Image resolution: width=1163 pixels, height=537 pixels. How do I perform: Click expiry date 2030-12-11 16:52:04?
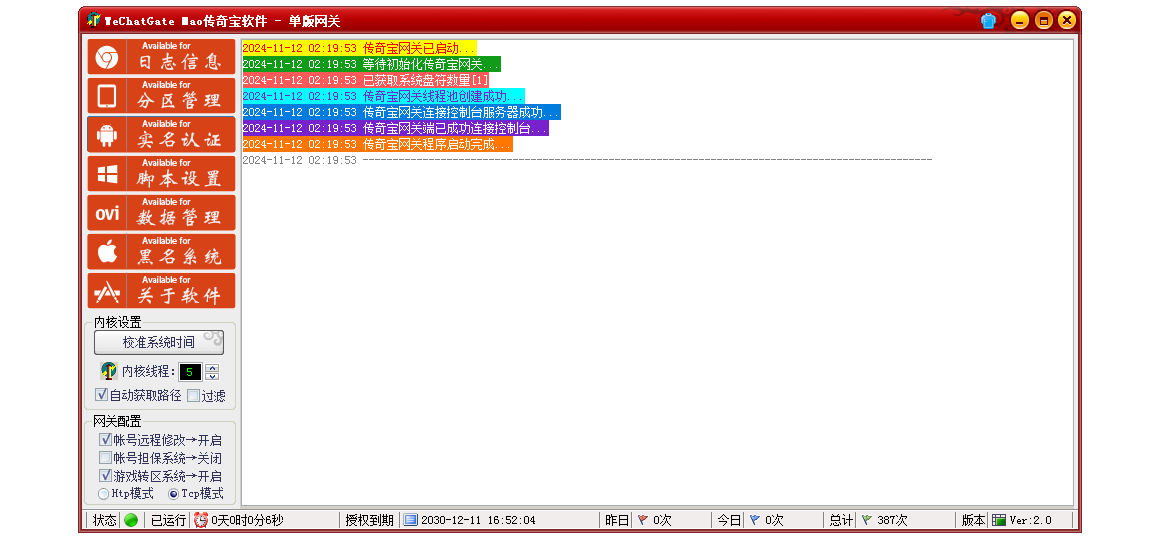click(478, 520)
